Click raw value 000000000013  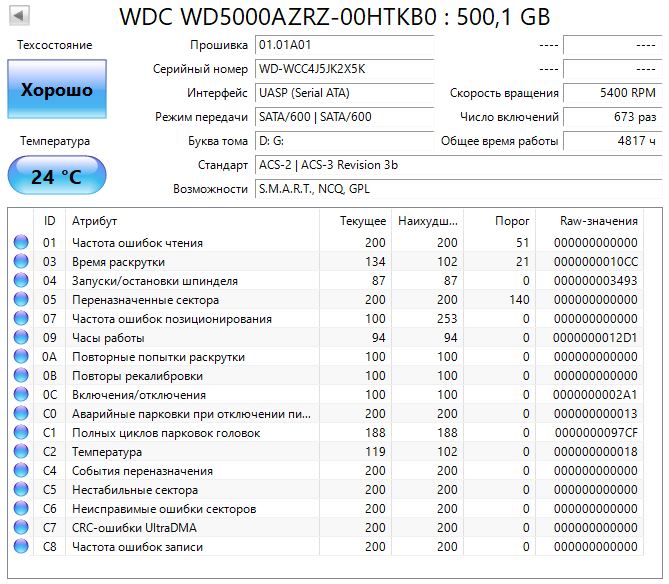[x=596, y=413]
